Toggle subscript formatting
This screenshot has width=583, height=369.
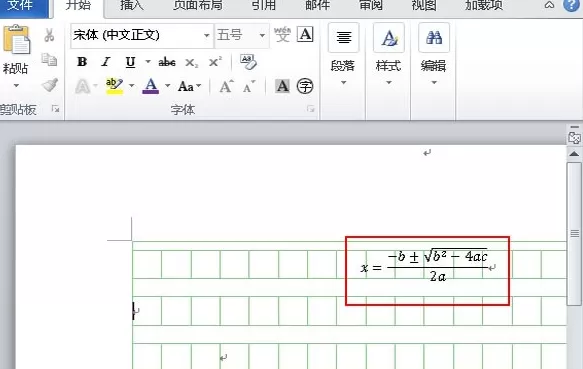(191, 63)
